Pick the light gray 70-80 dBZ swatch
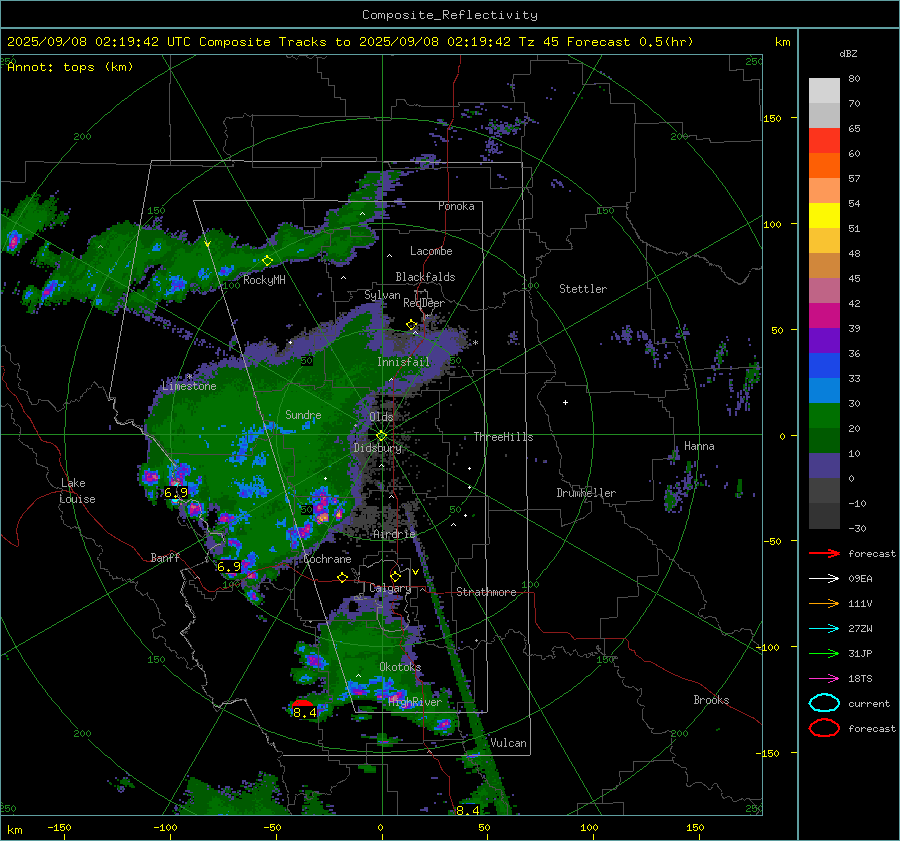Viewport: 900px width, 841px height. click(x=824, y=91)
